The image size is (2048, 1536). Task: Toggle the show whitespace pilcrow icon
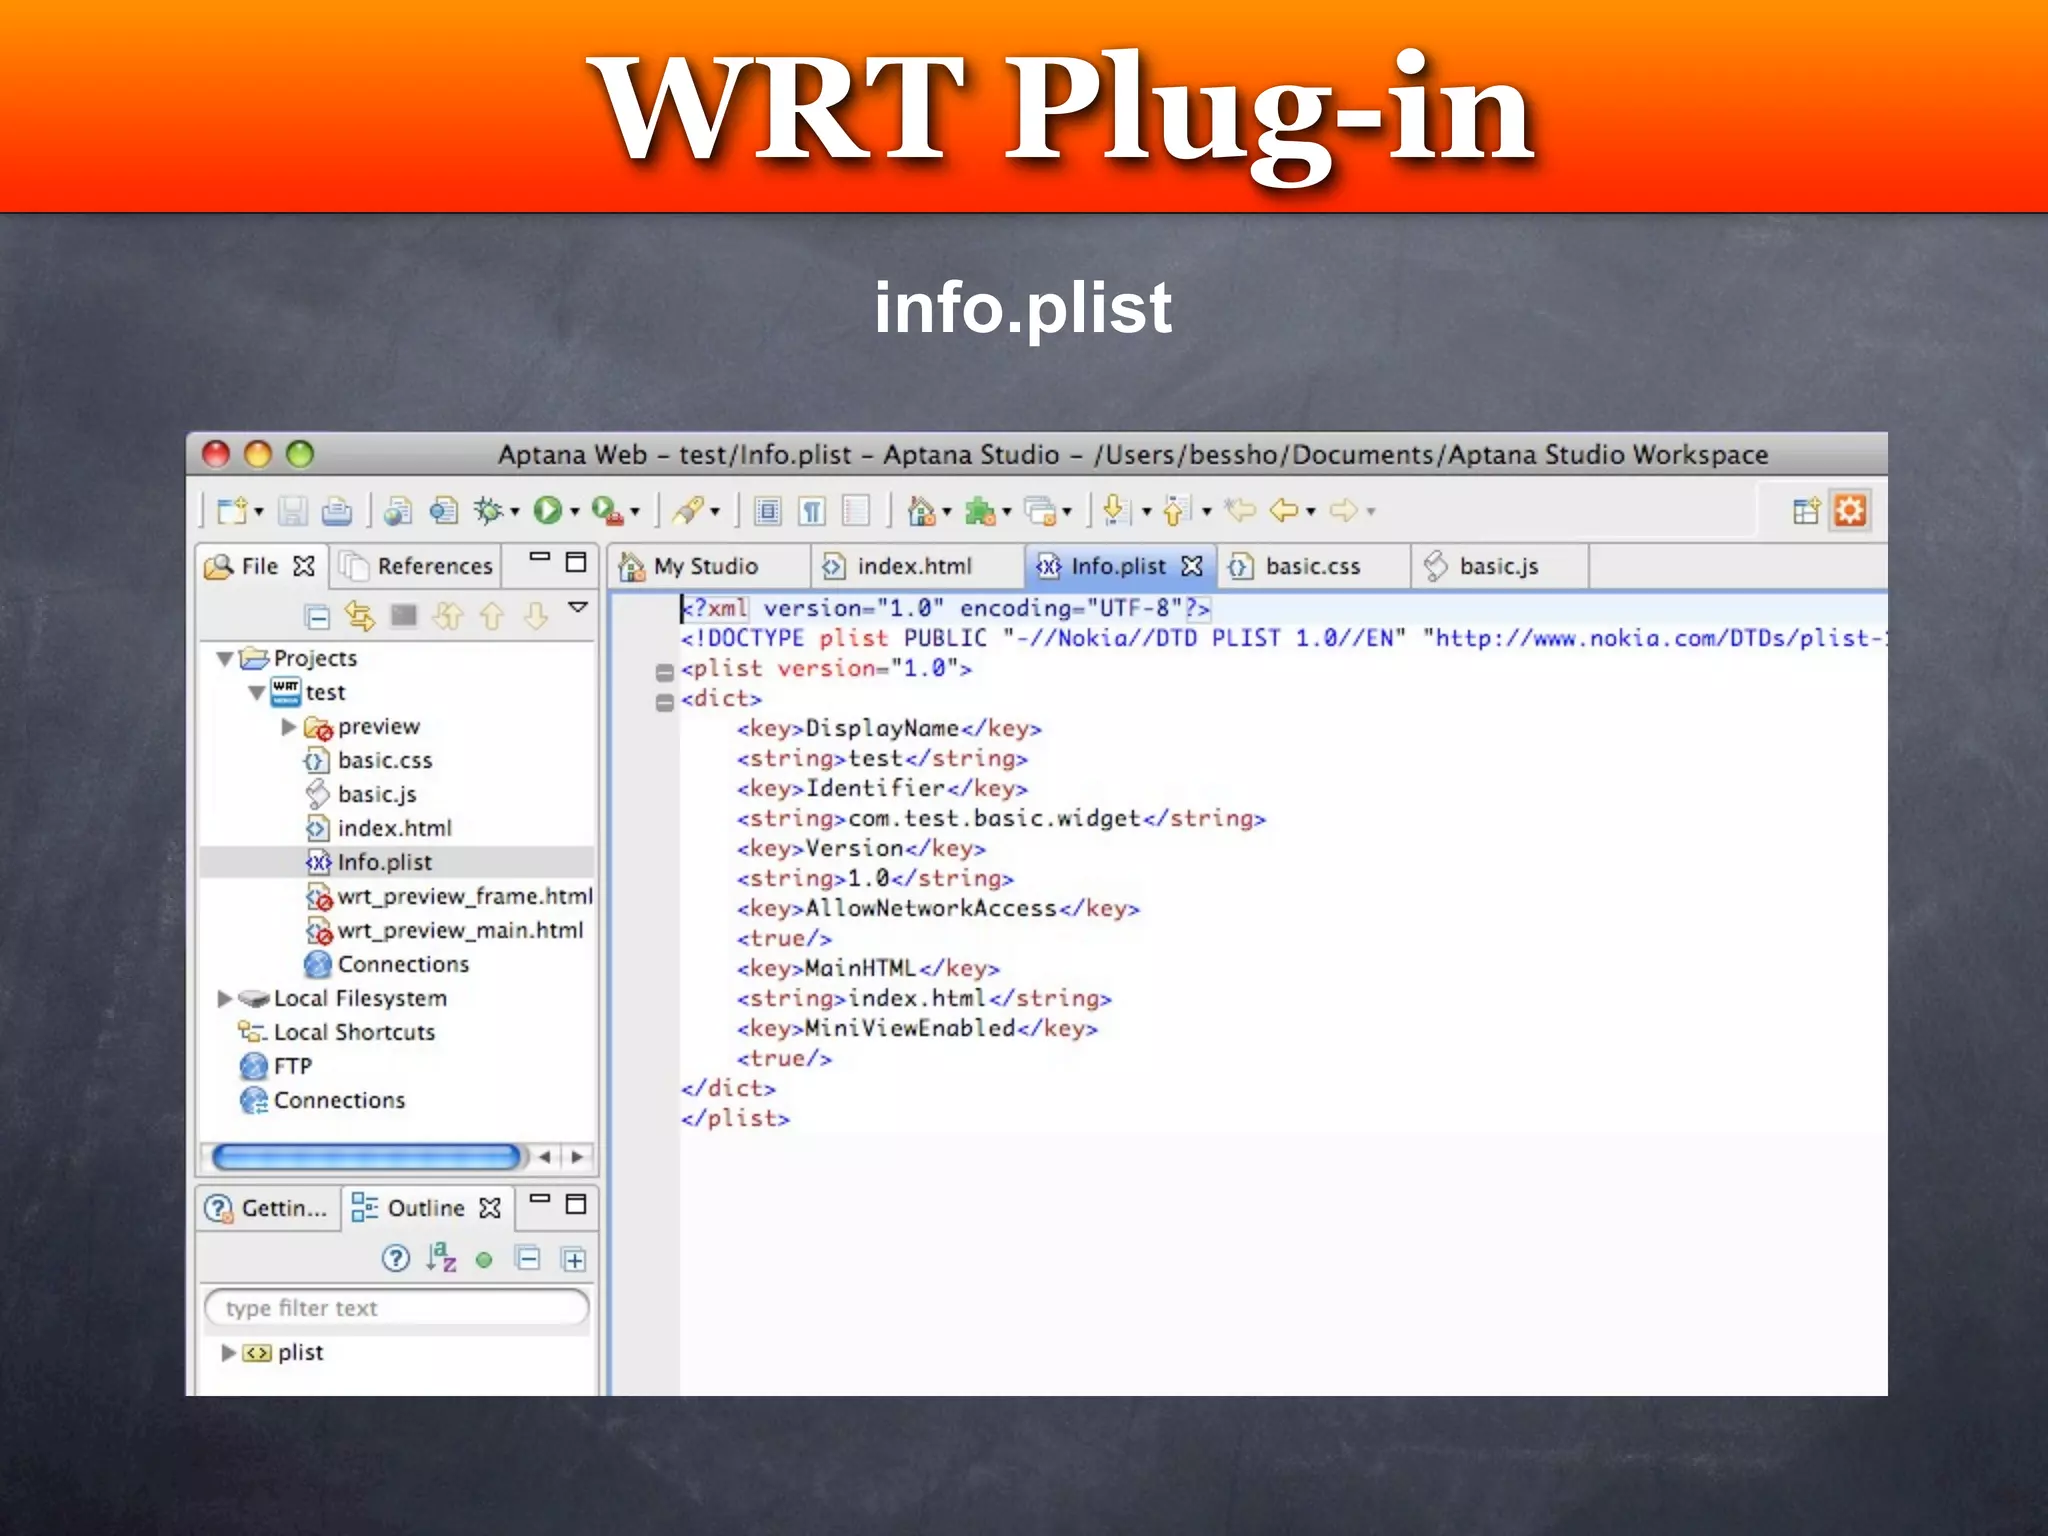(812, 511)
